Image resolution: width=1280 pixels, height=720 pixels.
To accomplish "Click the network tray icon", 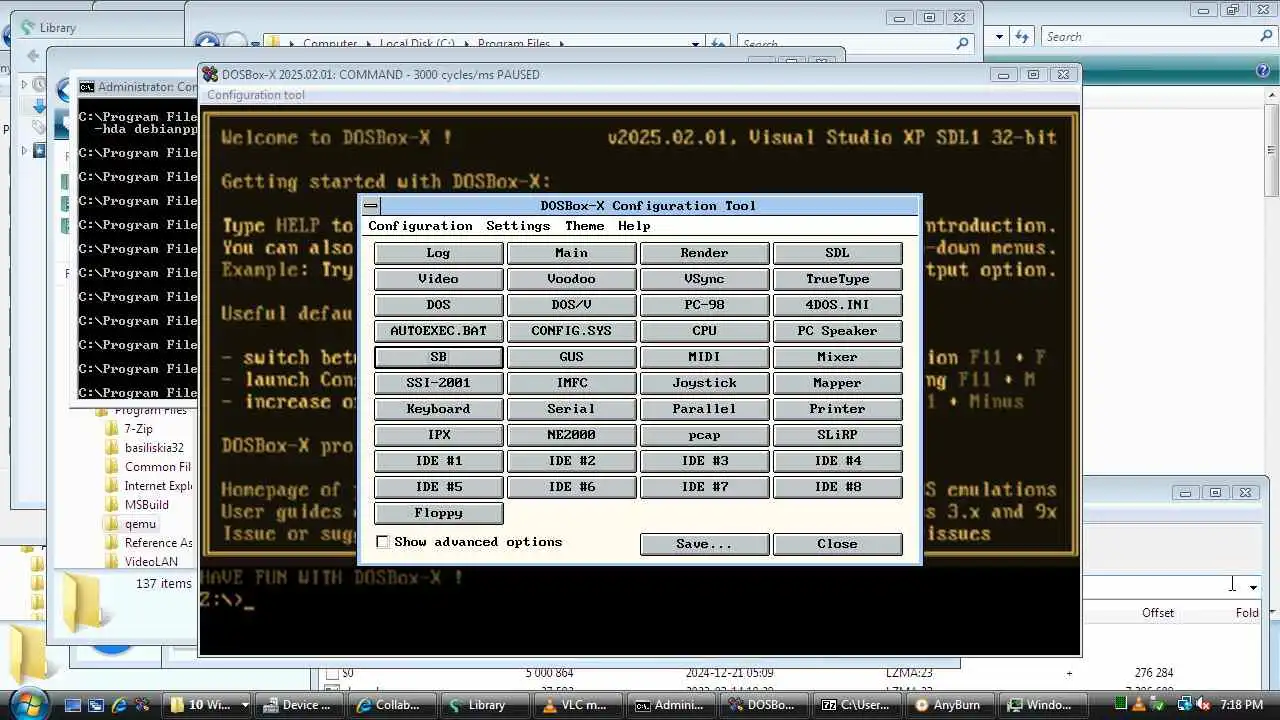I will point(1183,705).
